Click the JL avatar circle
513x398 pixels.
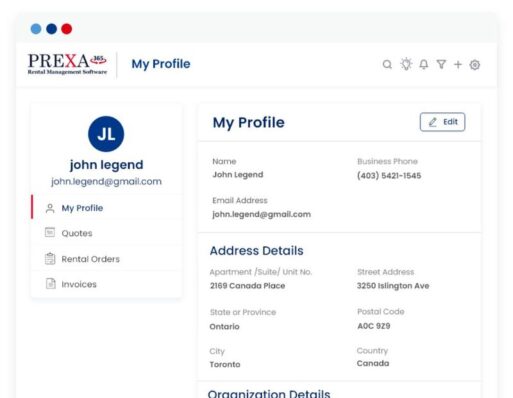(106, 134)
